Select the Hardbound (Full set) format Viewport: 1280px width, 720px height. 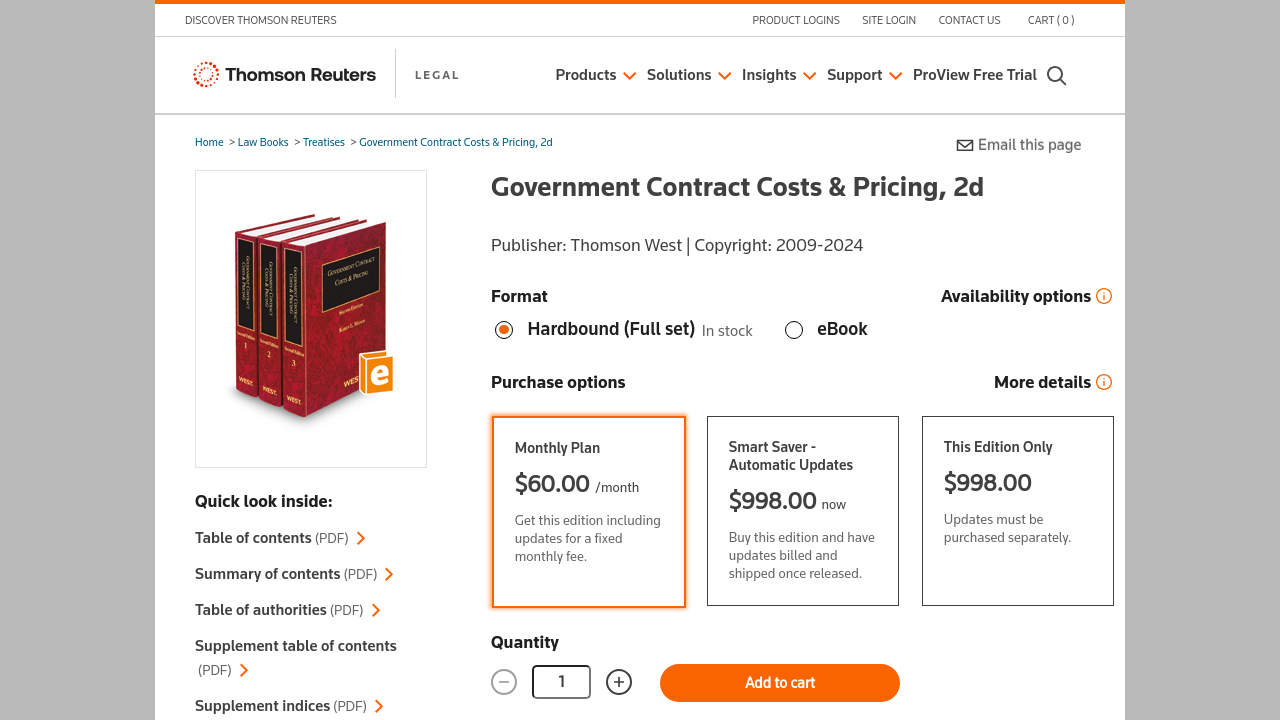point(504,330)
